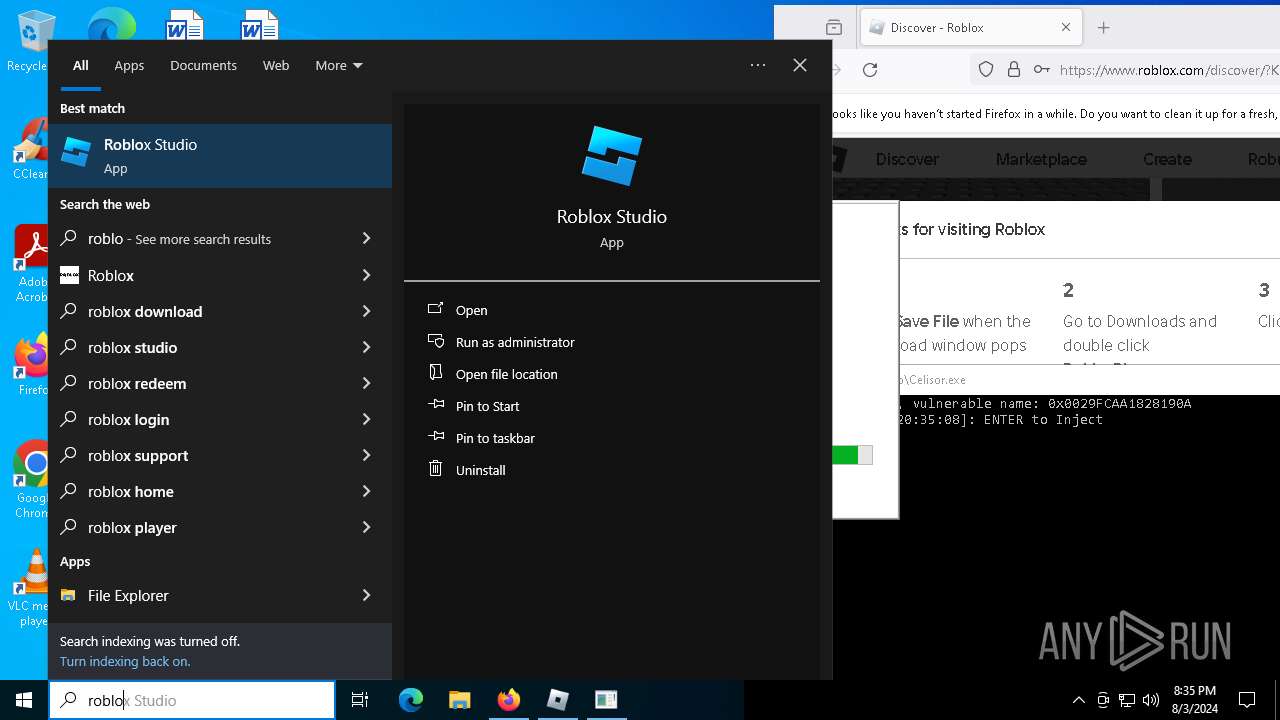Click in the taskbar search input box

pos(192,700)
